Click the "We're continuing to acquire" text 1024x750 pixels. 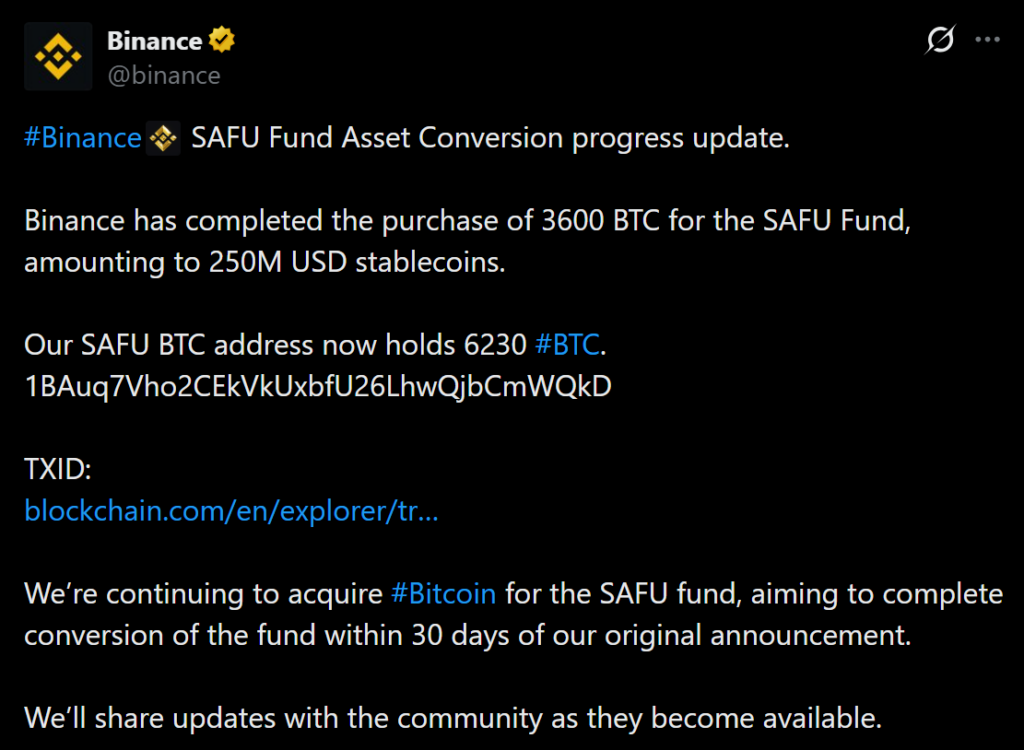point(204,594)
